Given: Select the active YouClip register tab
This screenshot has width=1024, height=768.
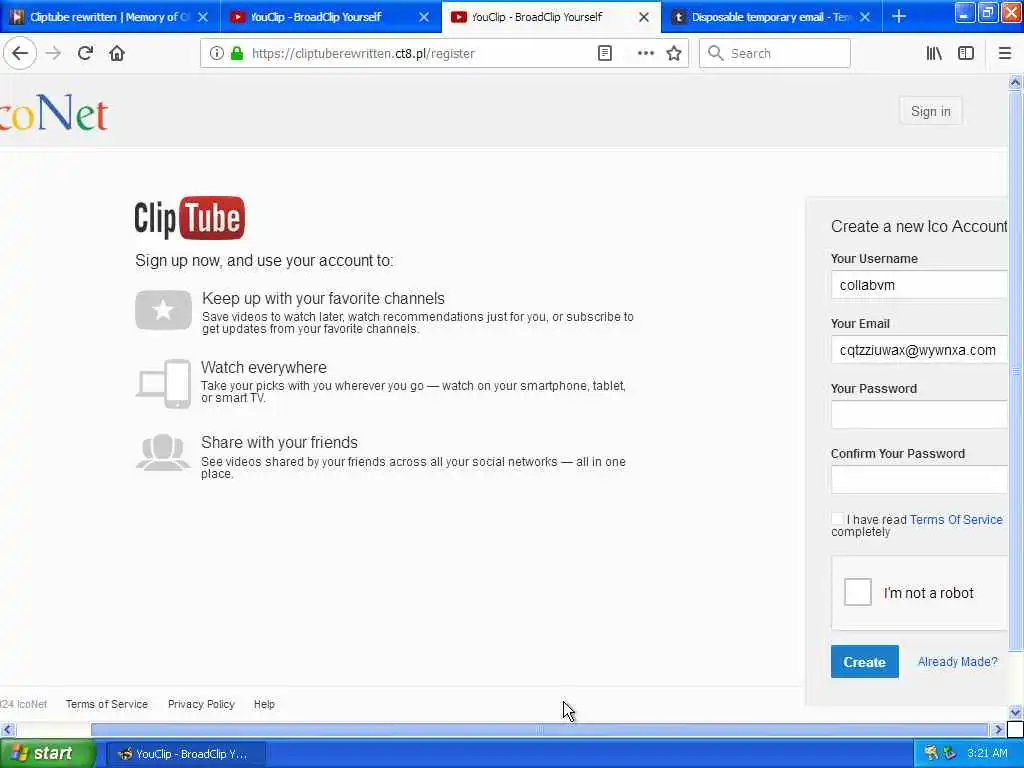Looking at the screenshot, I should [551, 17].
